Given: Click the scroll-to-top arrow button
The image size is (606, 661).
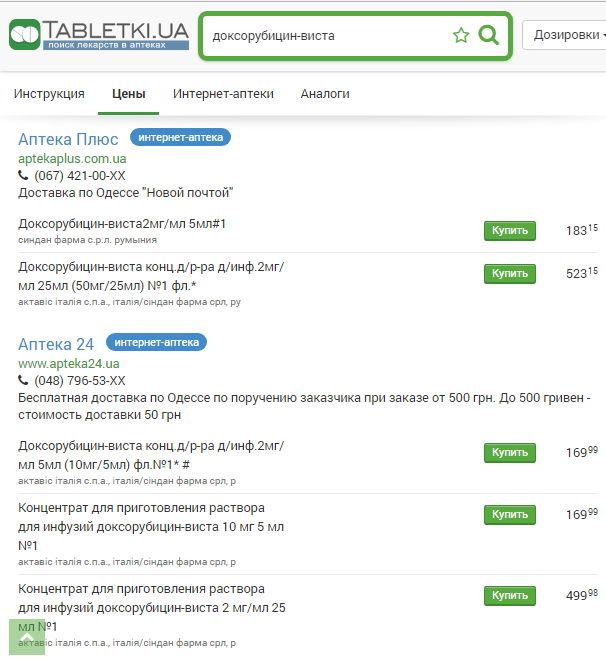Looking at the screenshot, I should (x=28, y=637).
